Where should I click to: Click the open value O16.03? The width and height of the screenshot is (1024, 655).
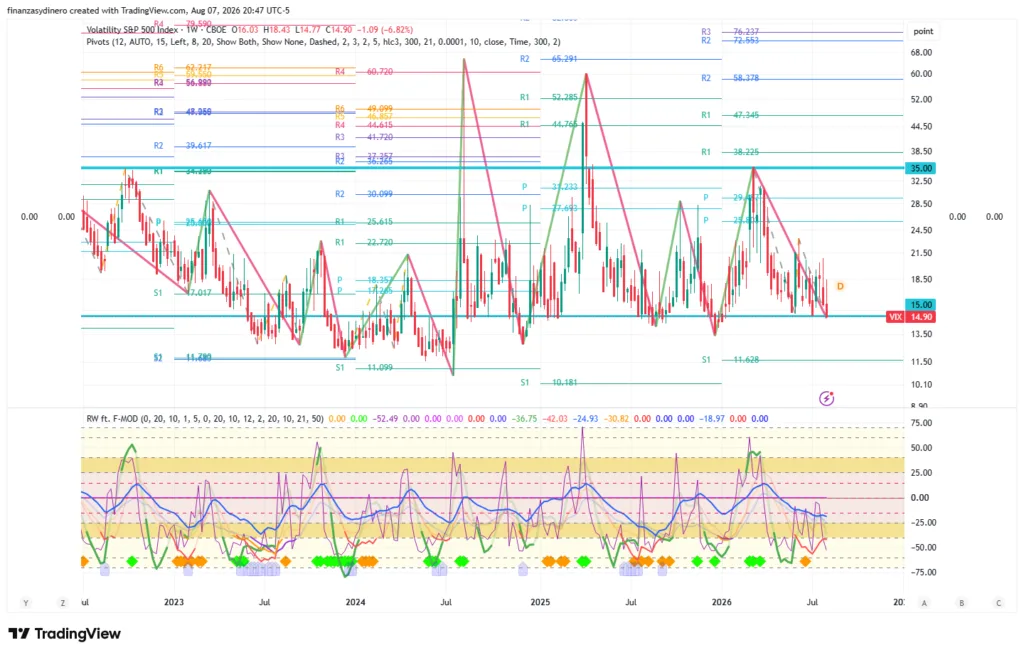click(246, 29)
